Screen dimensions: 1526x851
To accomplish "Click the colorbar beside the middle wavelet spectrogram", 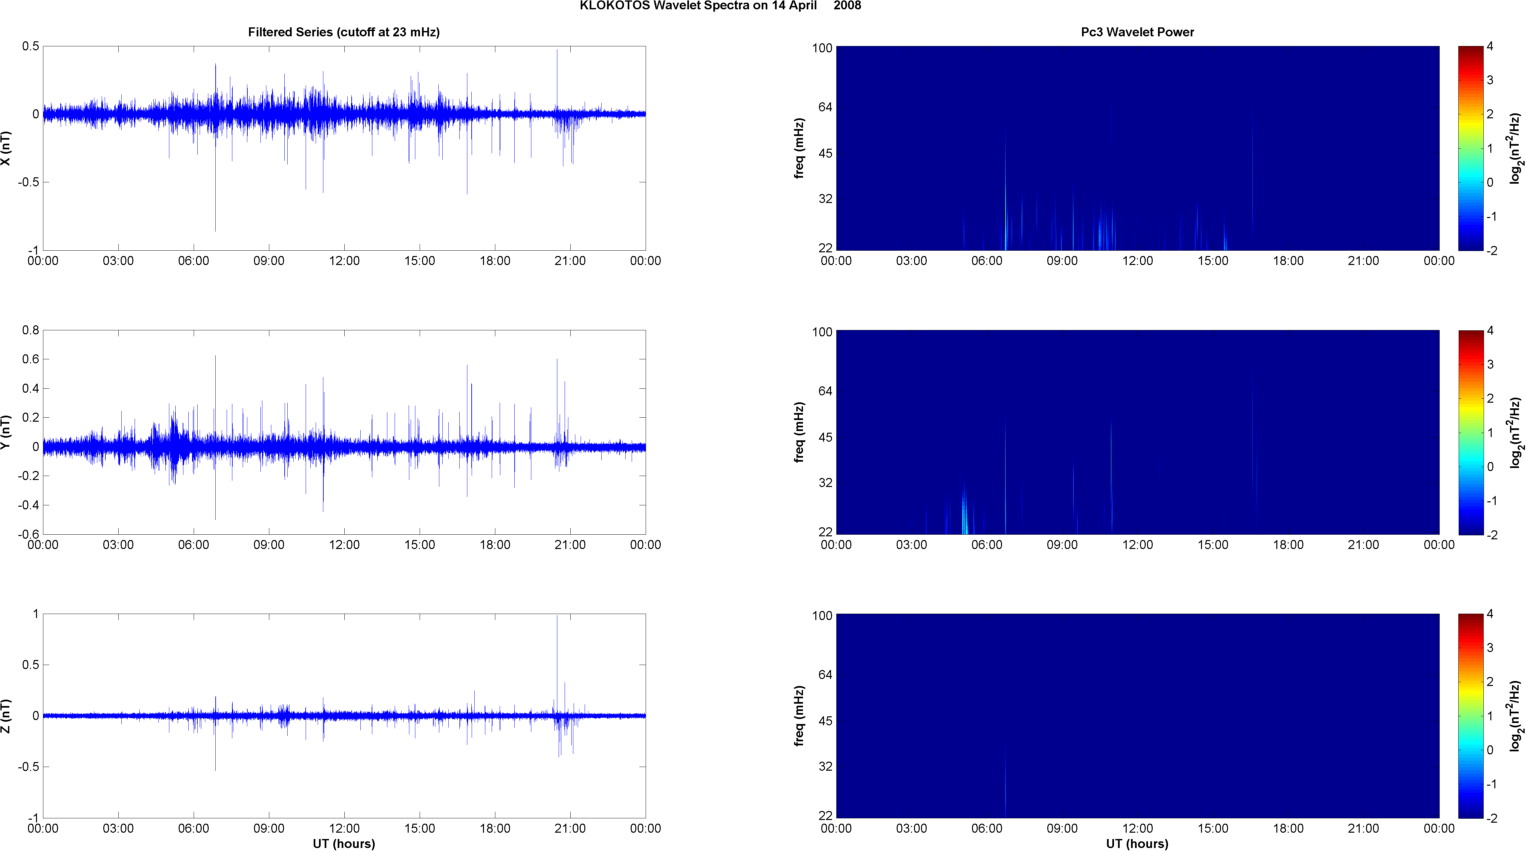I will click(1470, 432).
